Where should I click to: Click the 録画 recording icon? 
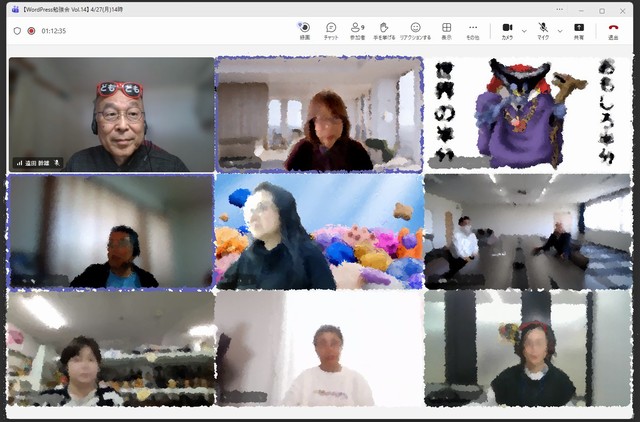(304, 30)
